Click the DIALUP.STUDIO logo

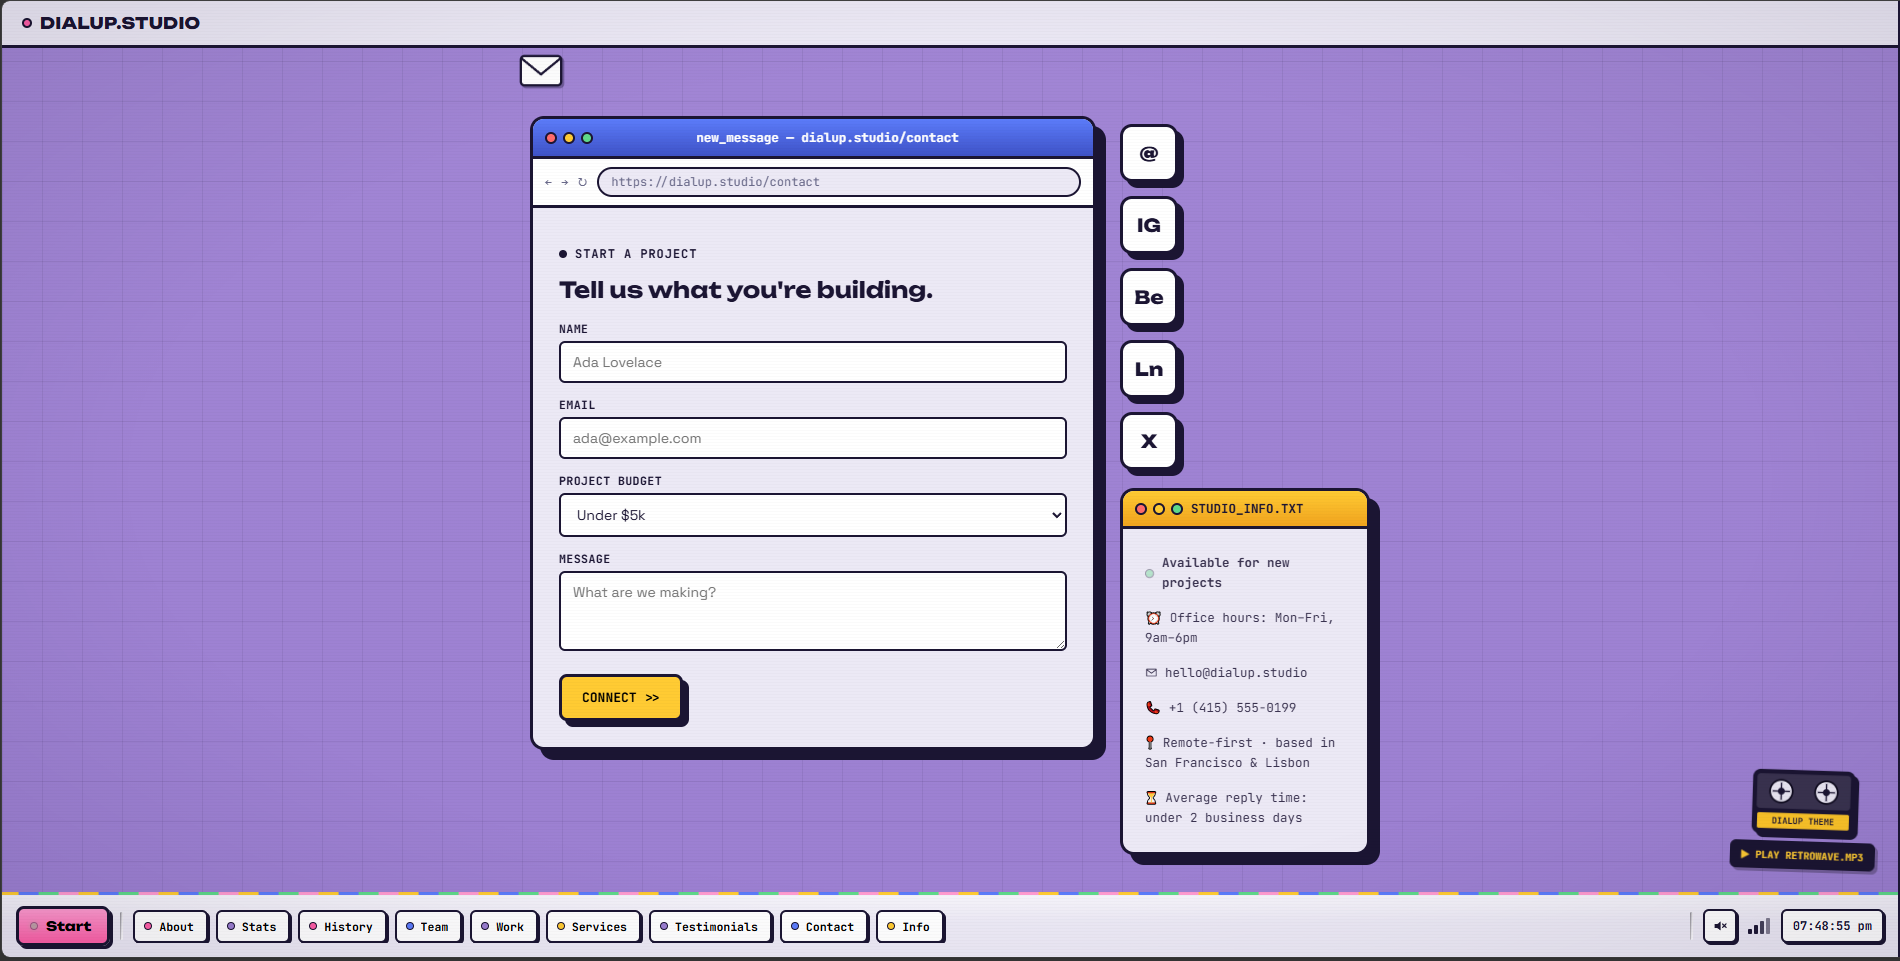pyautogui.click(x=111, y=23)
